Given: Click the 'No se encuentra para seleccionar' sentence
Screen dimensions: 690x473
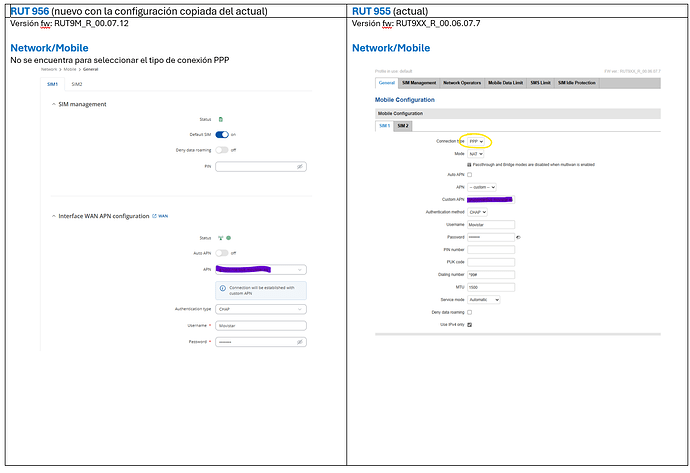Looking at the screenshot, I should point(120,60).
